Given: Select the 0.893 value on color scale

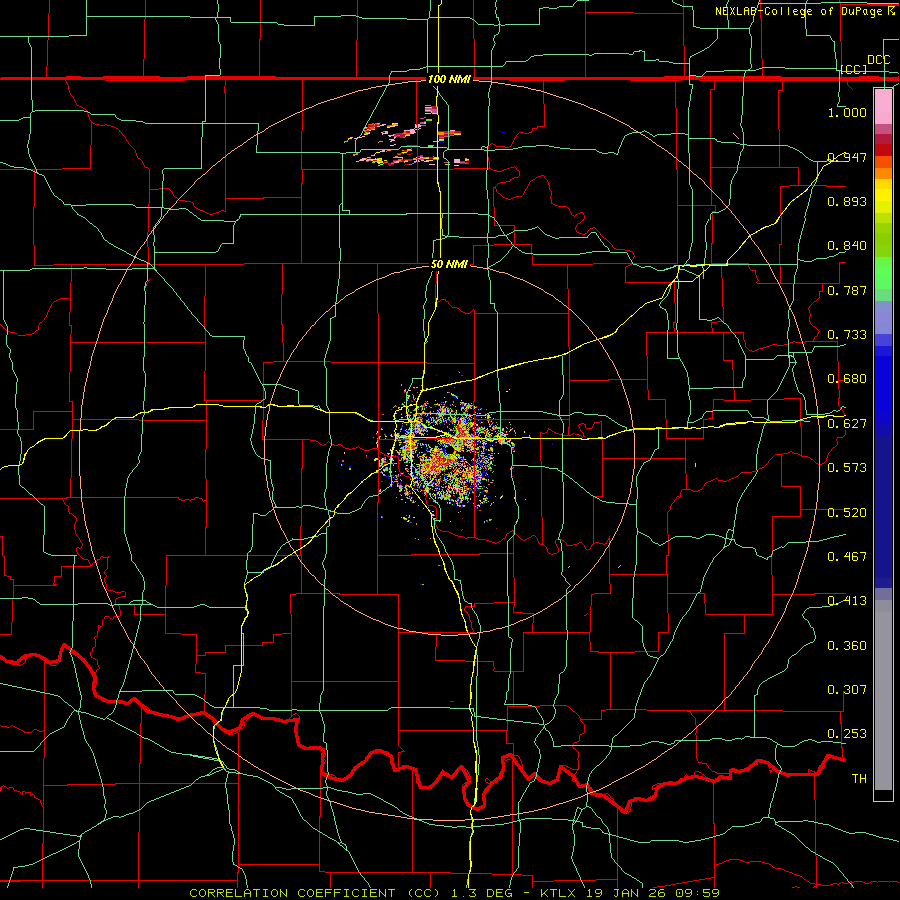Looking at the screenshot, I should (847, 201).
